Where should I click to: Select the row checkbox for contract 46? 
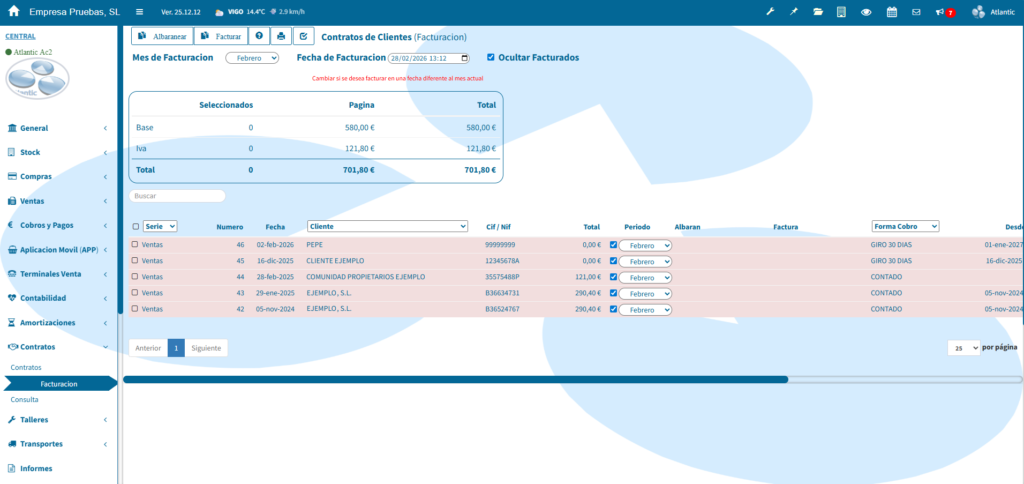[x=135, y=244]
